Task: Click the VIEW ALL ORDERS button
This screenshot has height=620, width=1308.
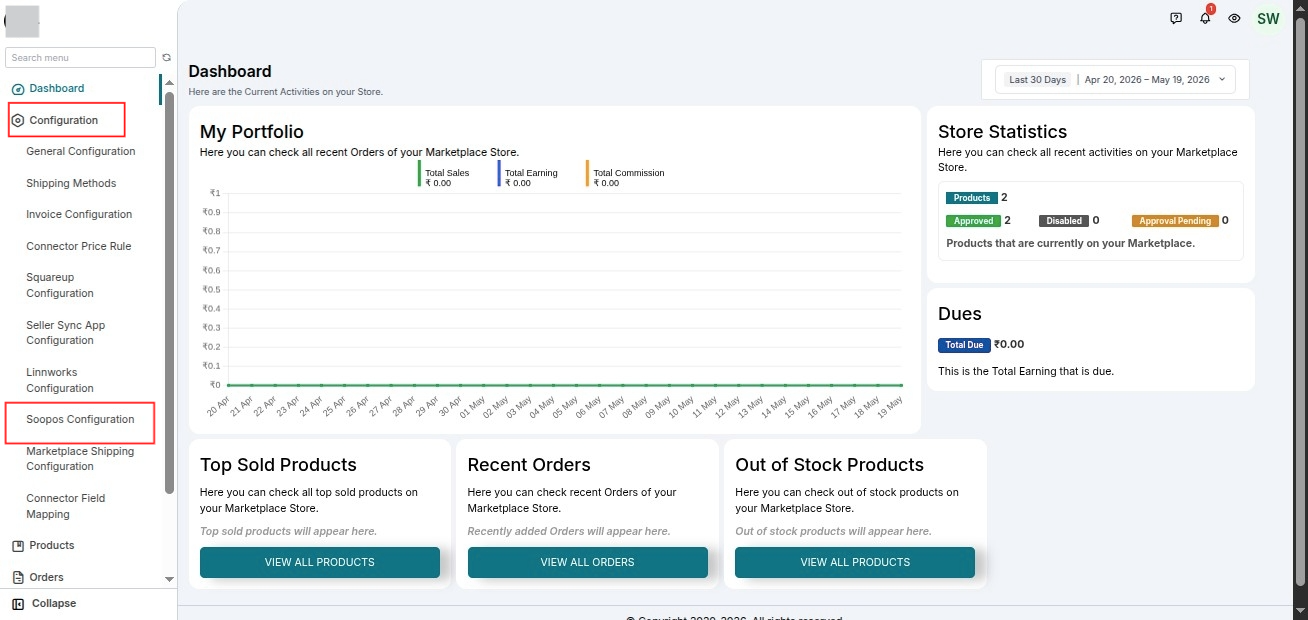Action: (588, 562)
